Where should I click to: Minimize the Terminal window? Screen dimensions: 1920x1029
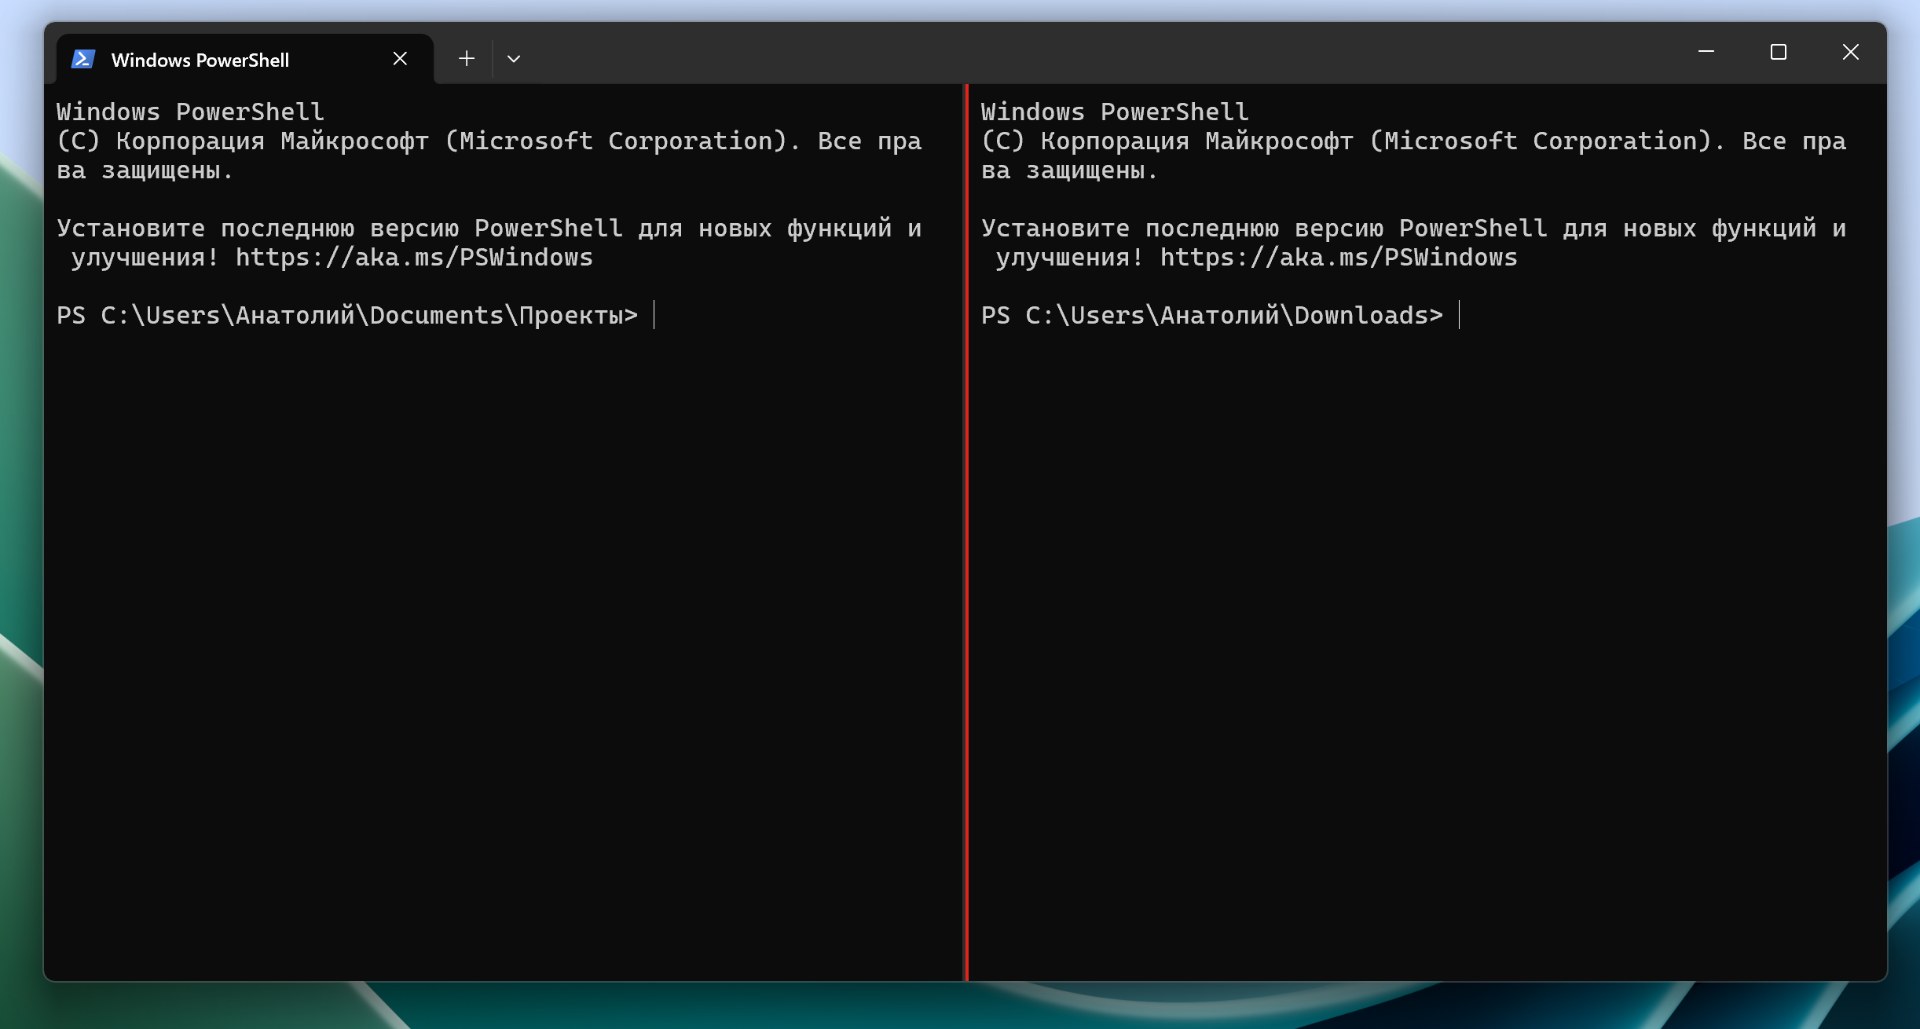click(x=1706, y=52)
